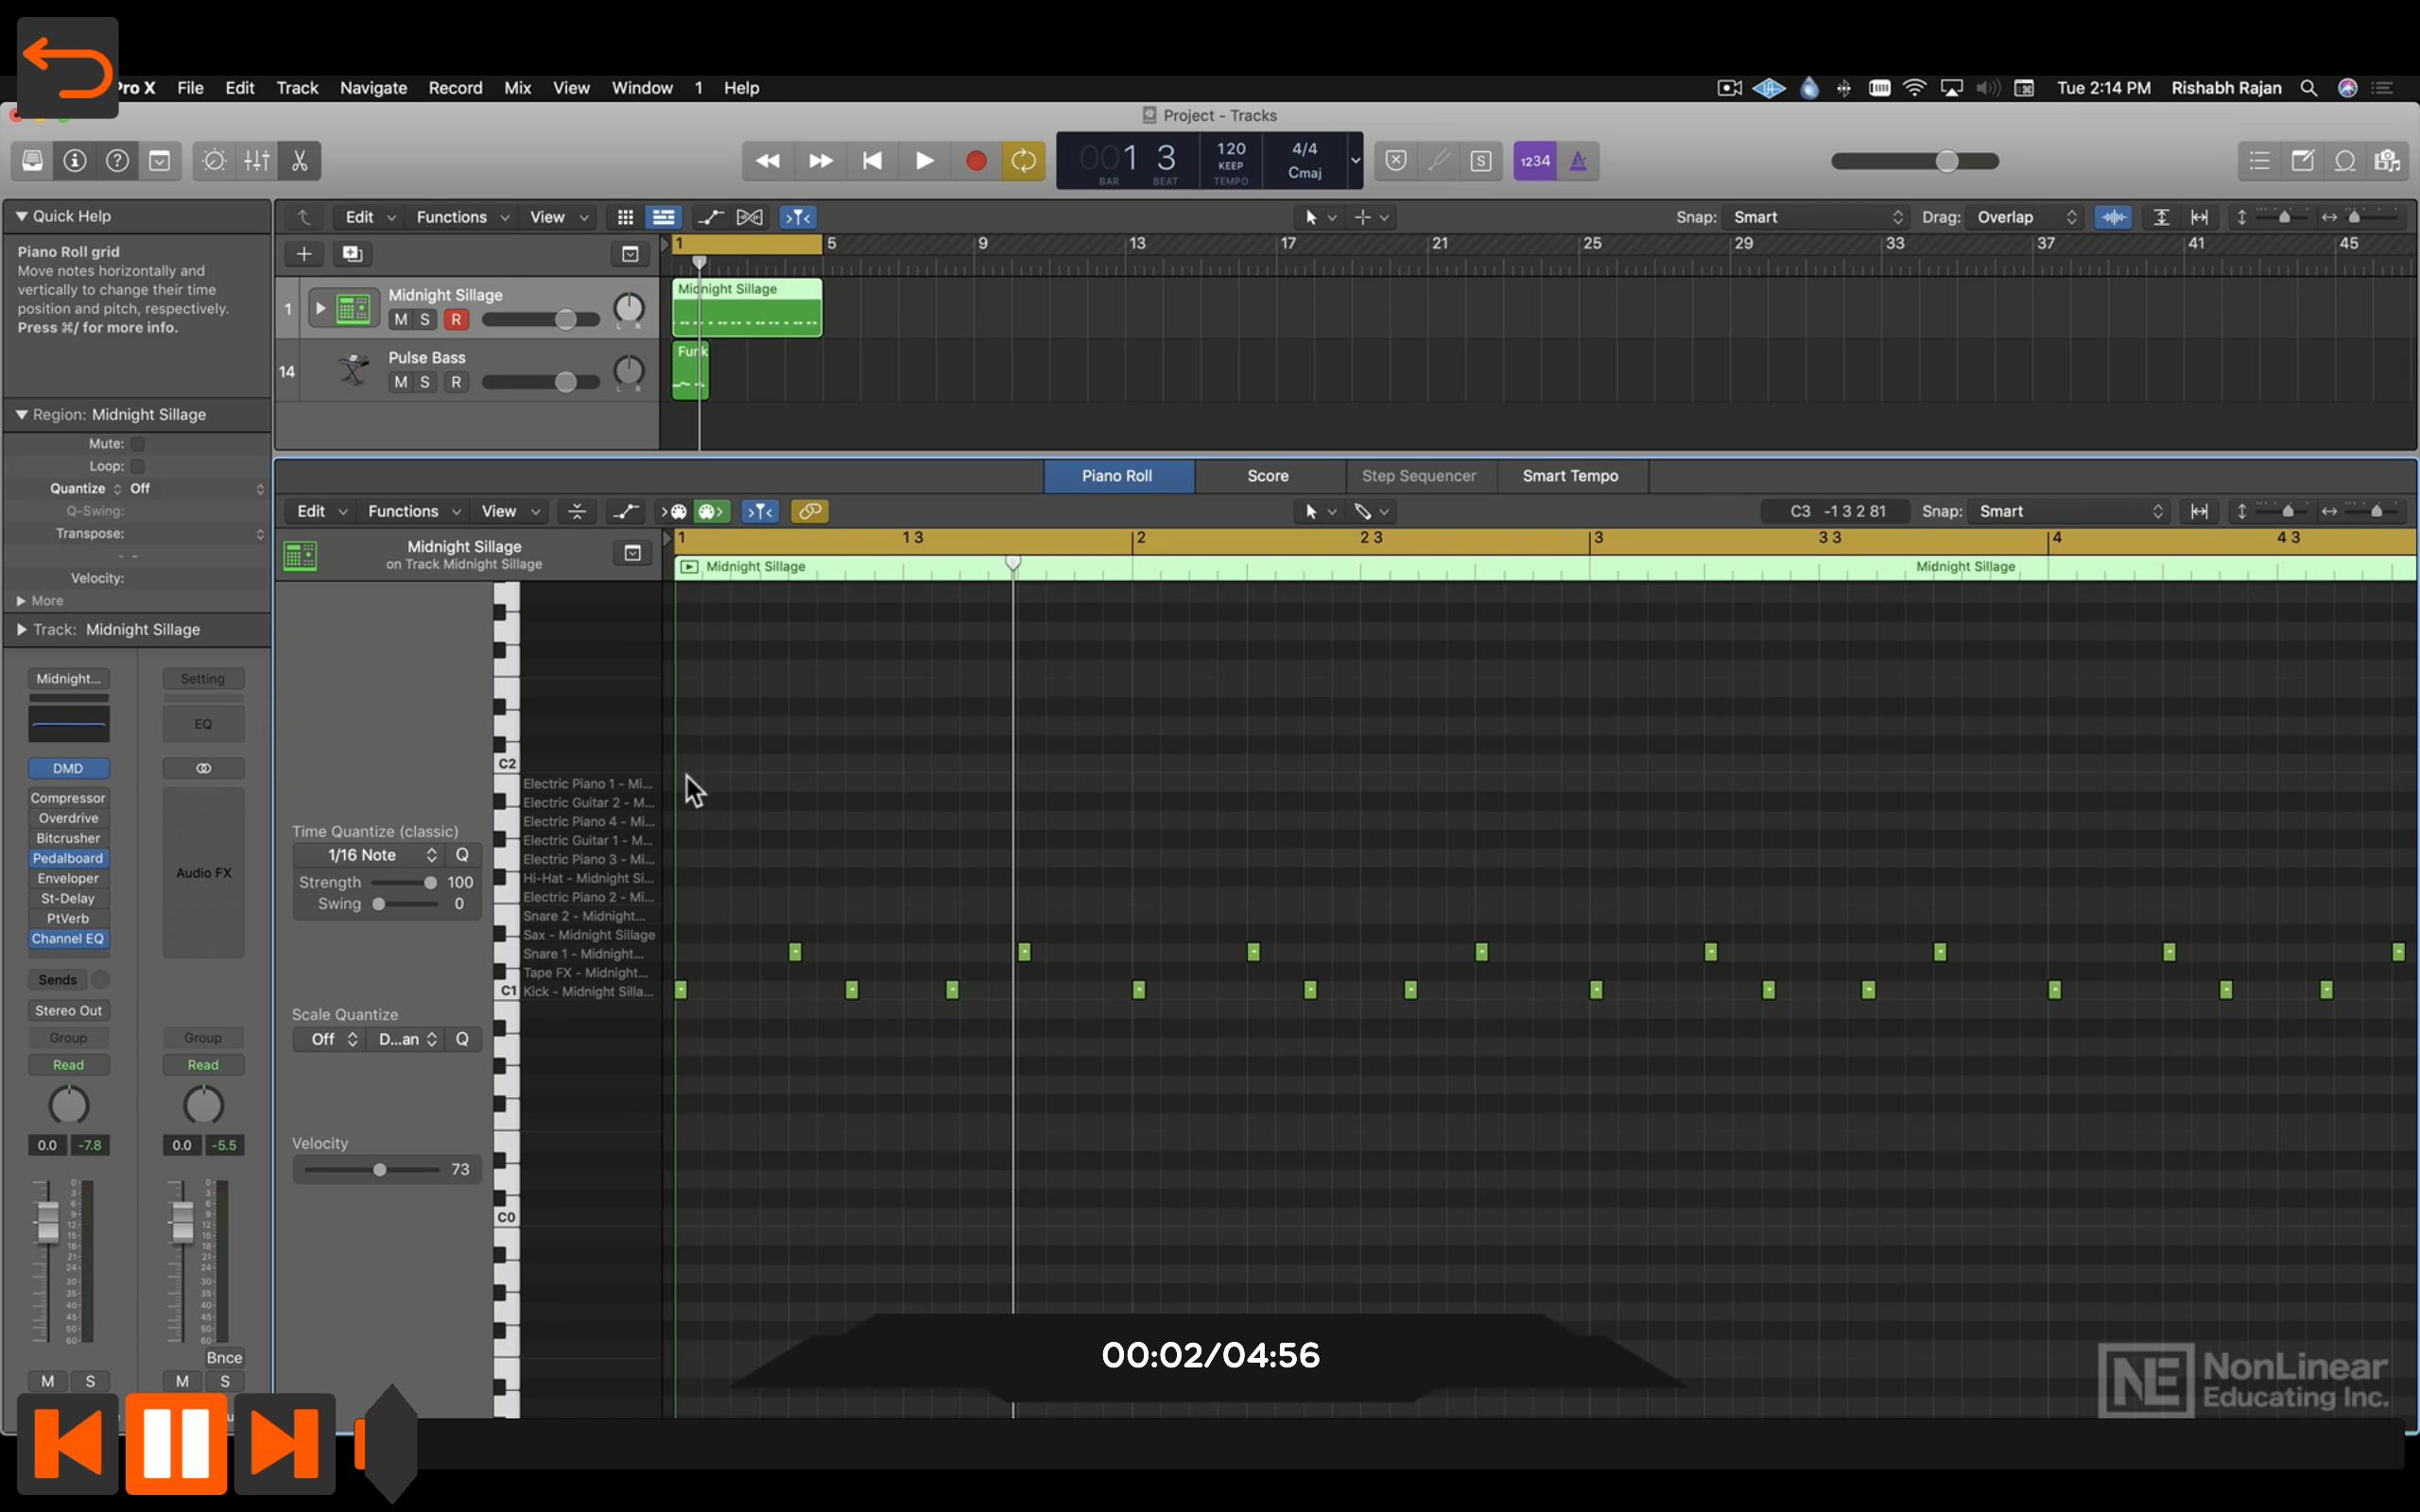Viewport: 2420px width, 1512px height.
Task: Click the Scale Quantize Q button
Action: coord(462,1040)
